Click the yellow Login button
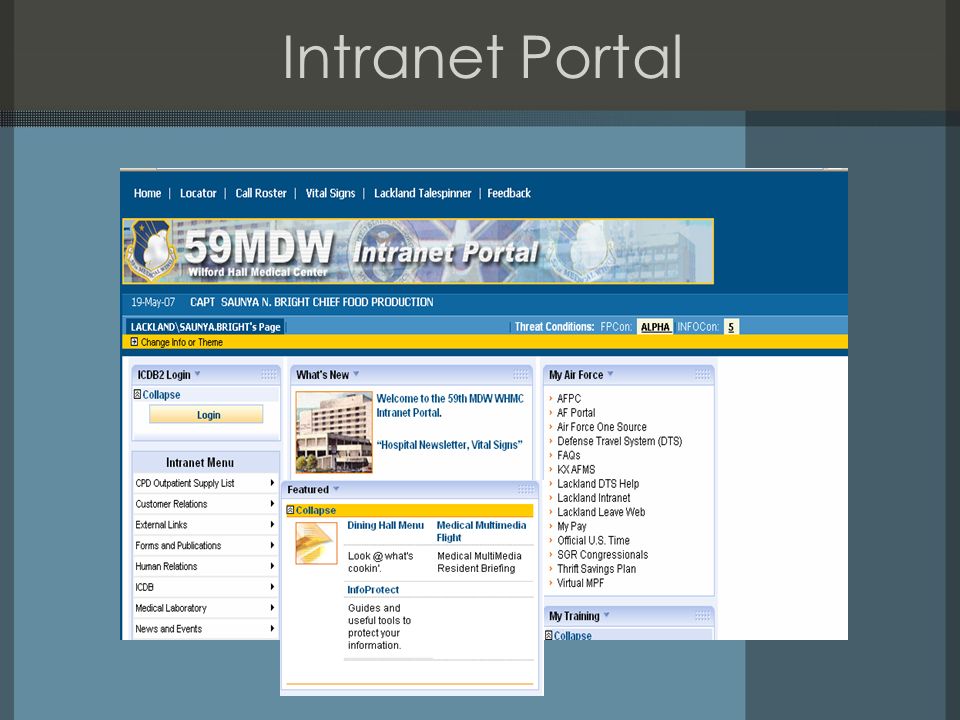 coord(206,414)
